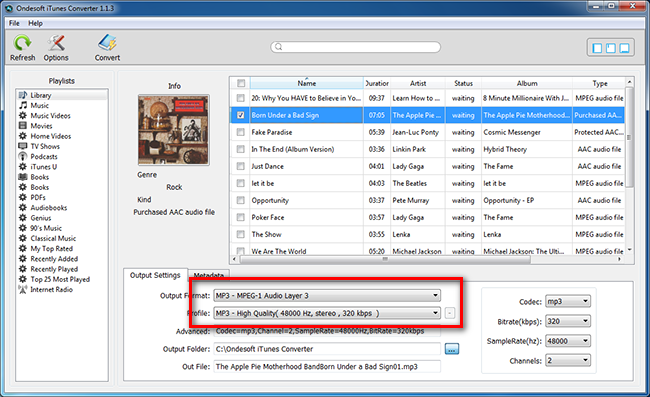Click the PDFs gear icon
Image resolution: width=650 pixels, height=397 pixels.
[23, 197]
